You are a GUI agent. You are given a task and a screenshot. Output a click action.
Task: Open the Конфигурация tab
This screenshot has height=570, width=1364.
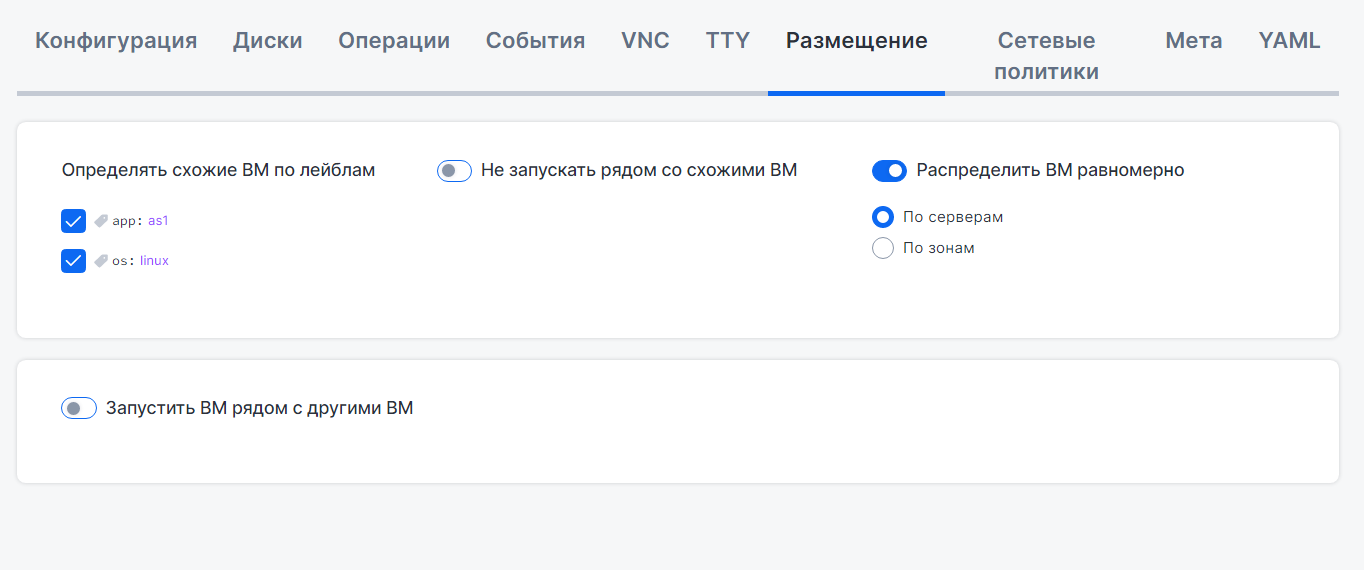click(x=116, y=41)
